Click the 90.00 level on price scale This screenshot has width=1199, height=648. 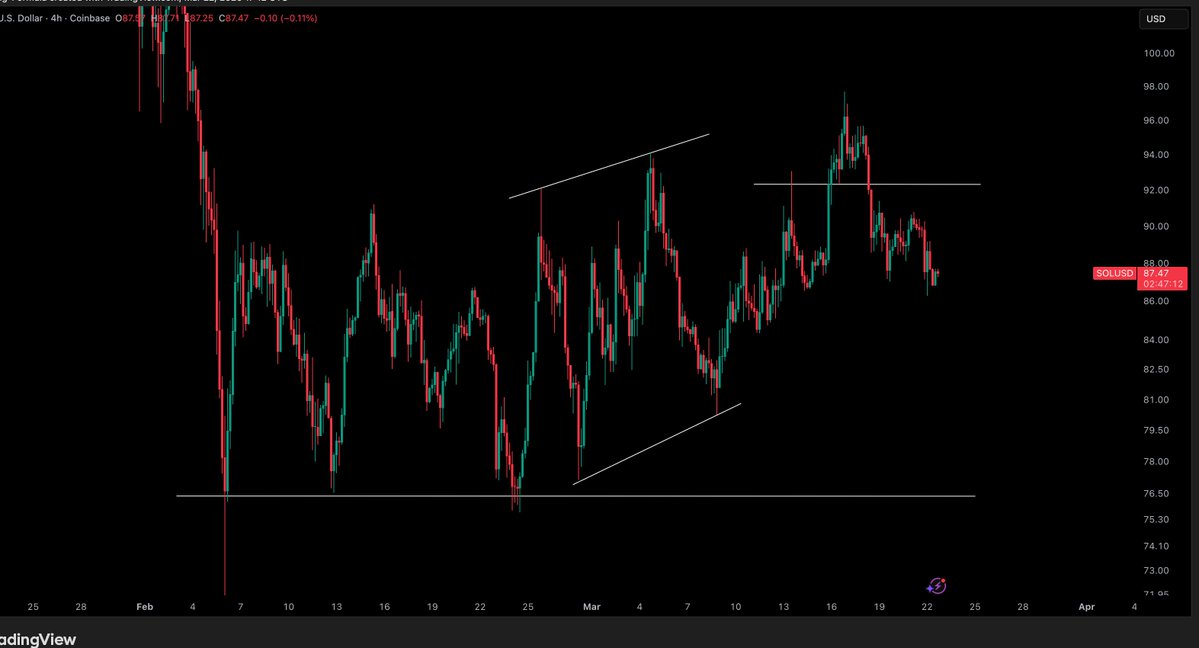(x=1156, y=226)
